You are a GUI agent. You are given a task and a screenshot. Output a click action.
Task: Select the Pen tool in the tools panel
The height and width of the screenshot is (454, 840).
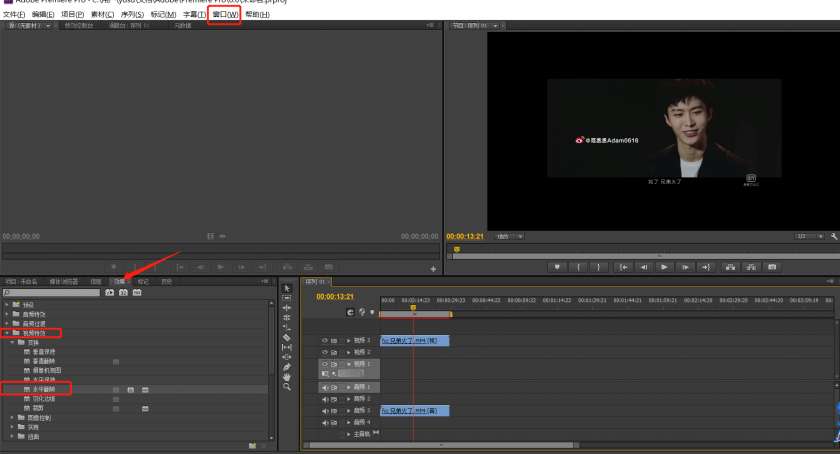click(x=287, y=368)
